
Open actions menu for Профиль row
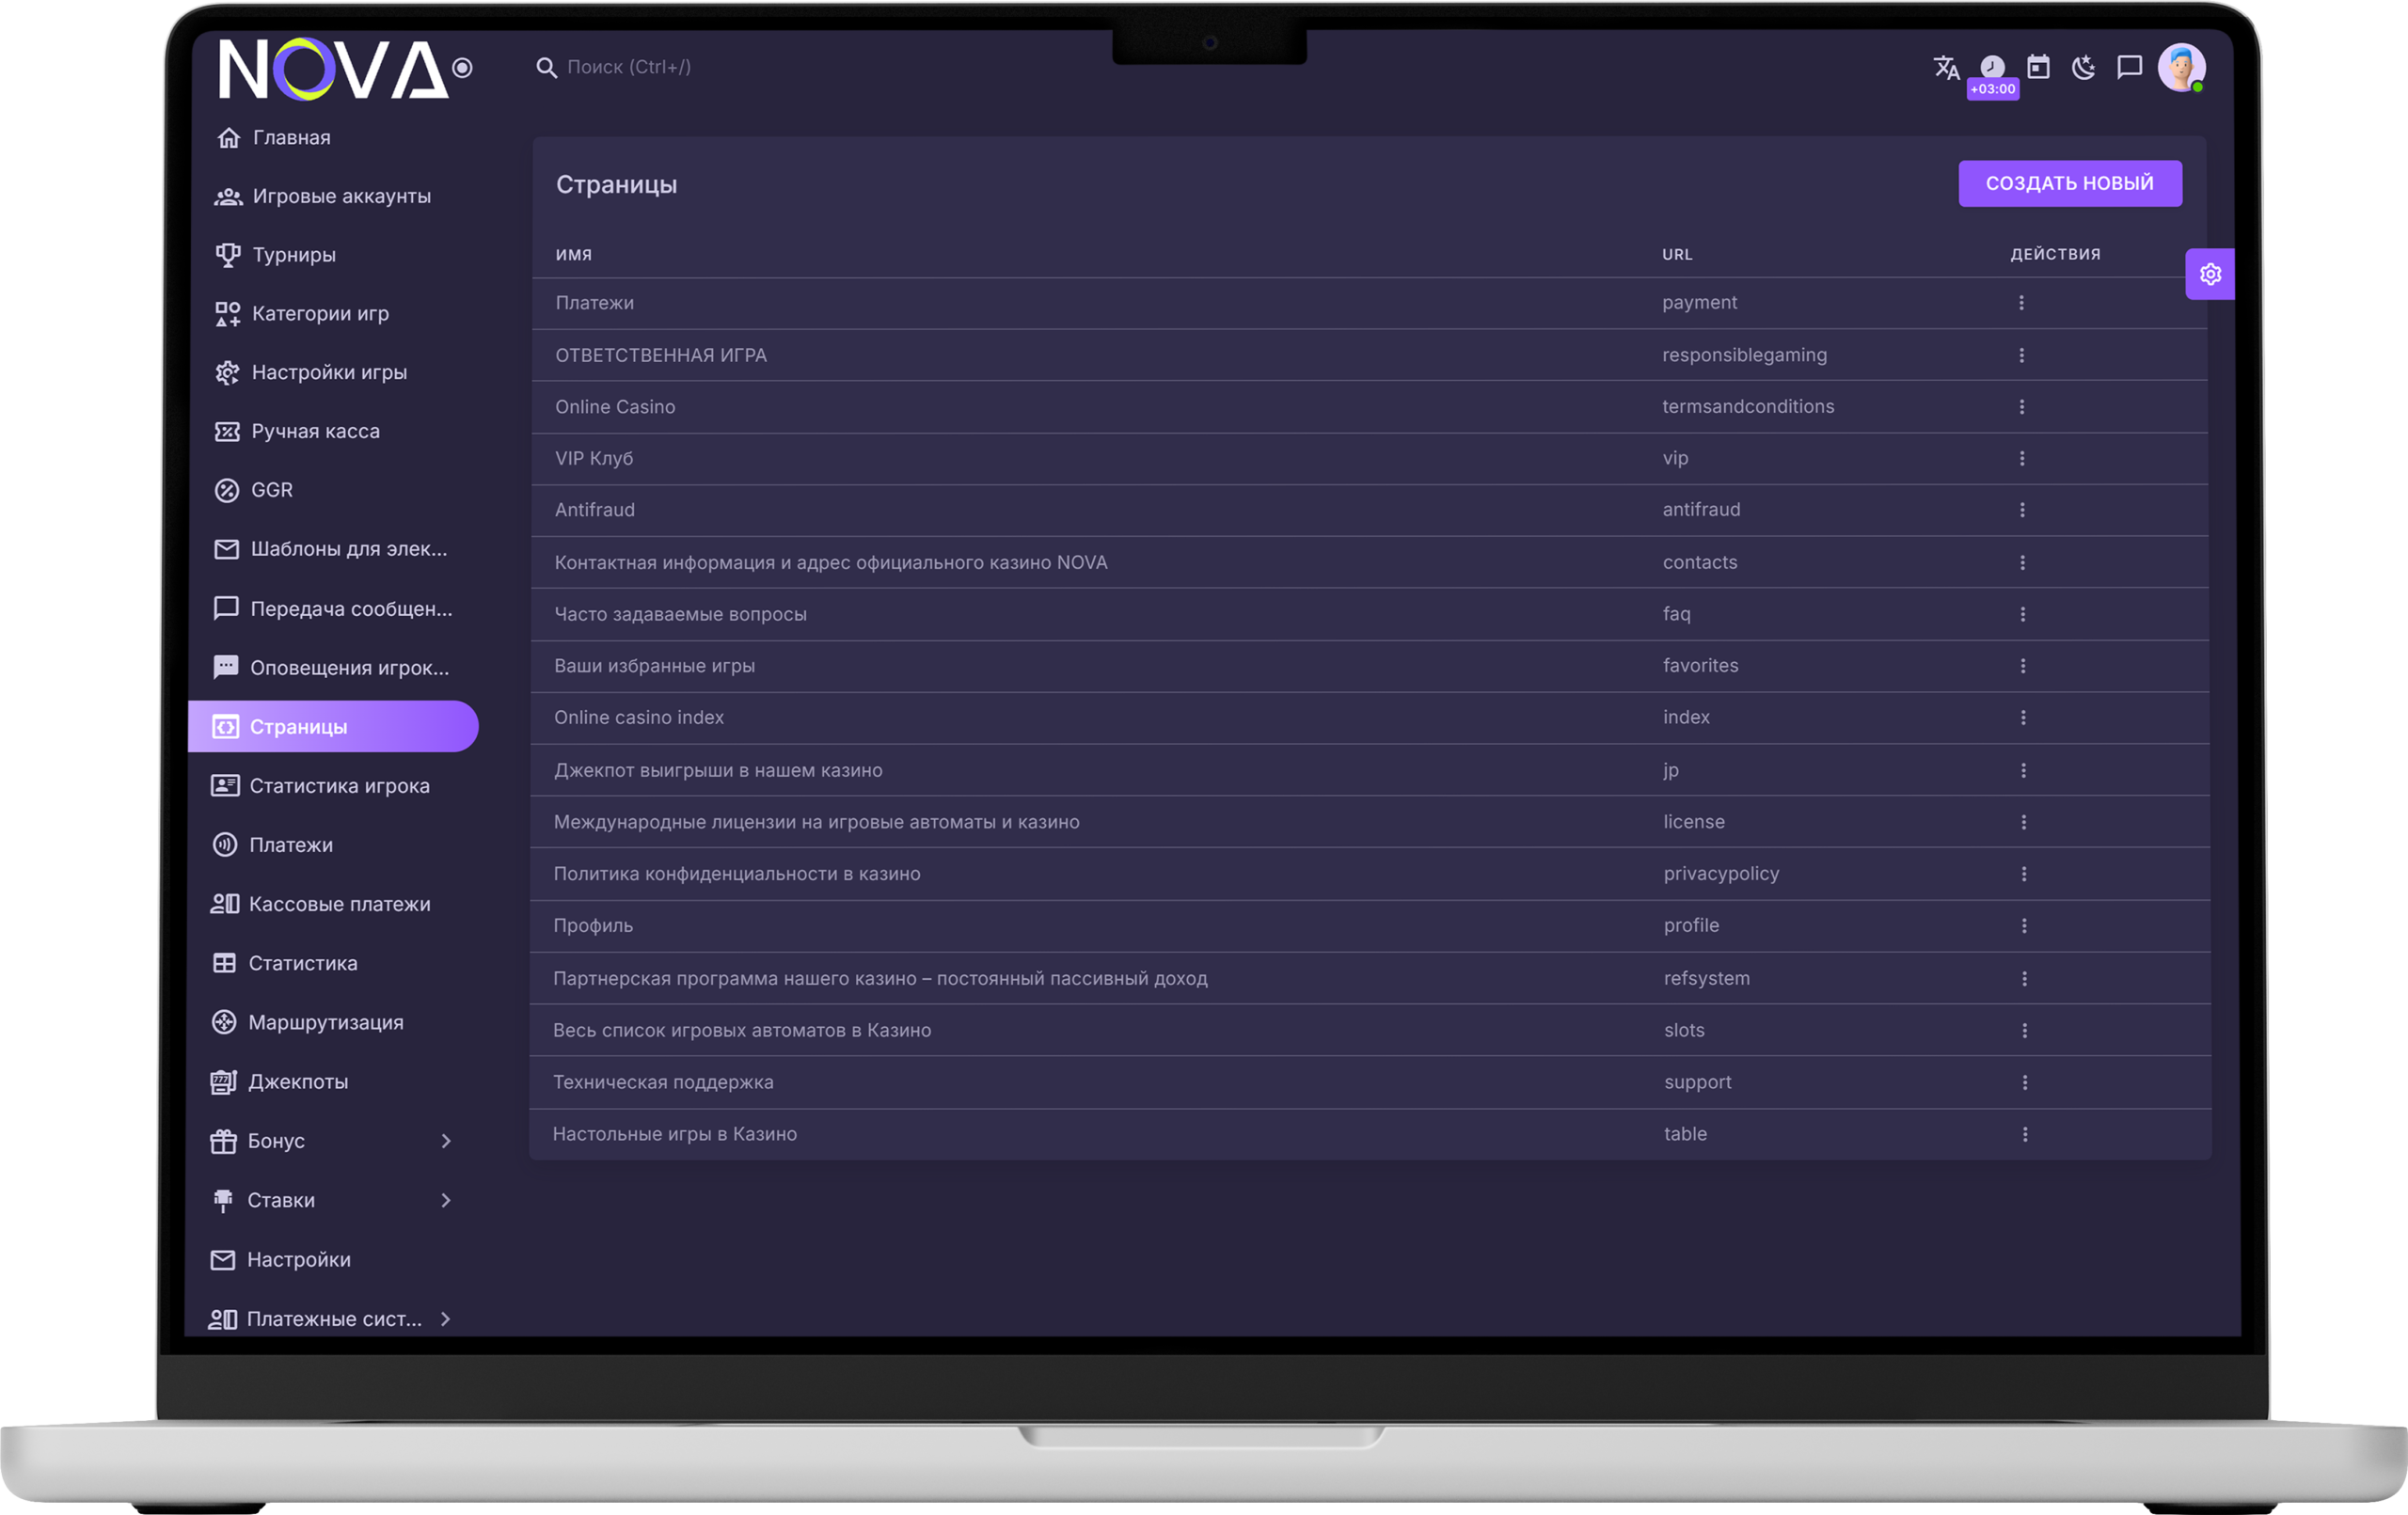point(2024,926)
